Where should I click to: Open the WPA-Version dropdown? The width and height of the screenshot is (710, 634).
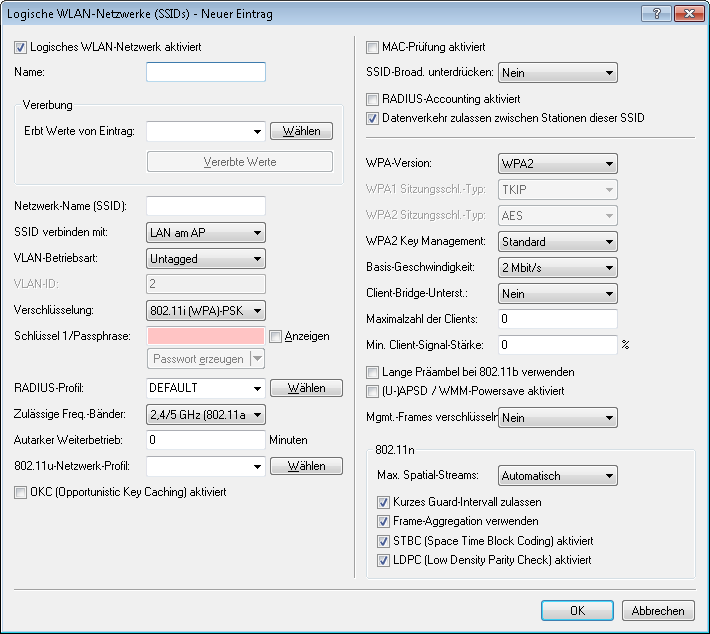tap(557, 164)
